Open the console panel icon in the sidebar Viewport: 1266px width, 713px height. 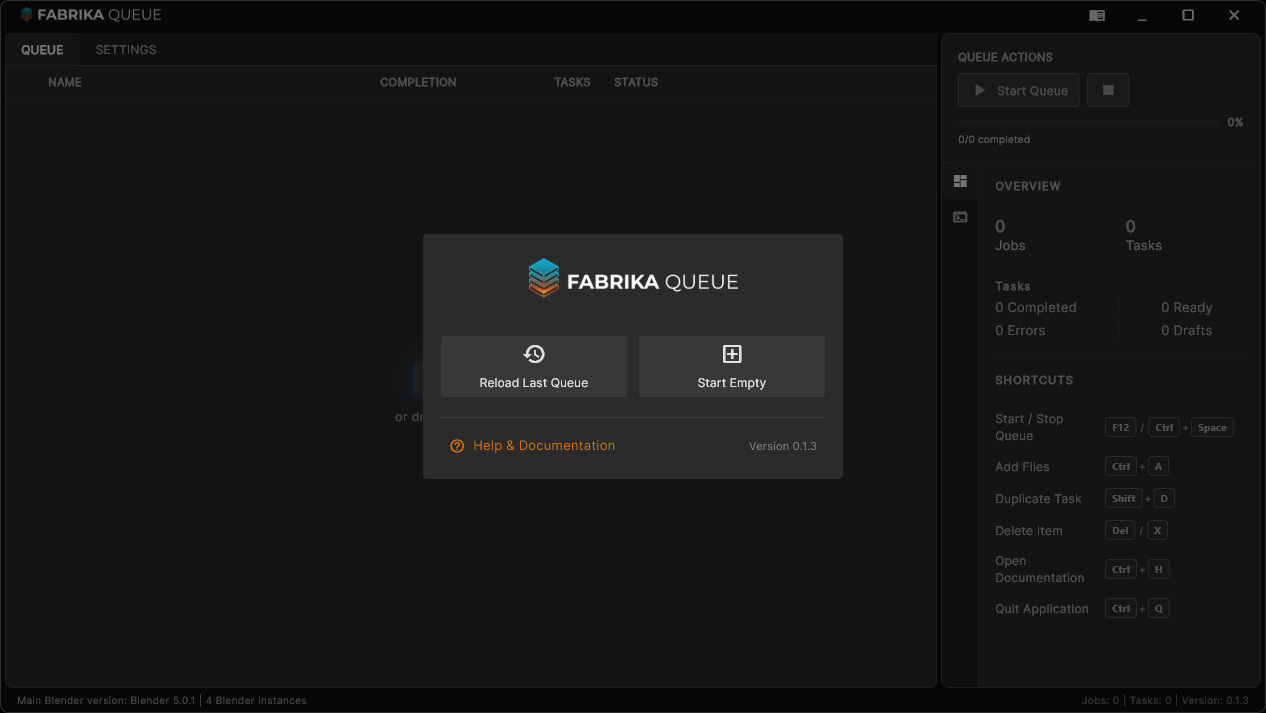point(960,217)
